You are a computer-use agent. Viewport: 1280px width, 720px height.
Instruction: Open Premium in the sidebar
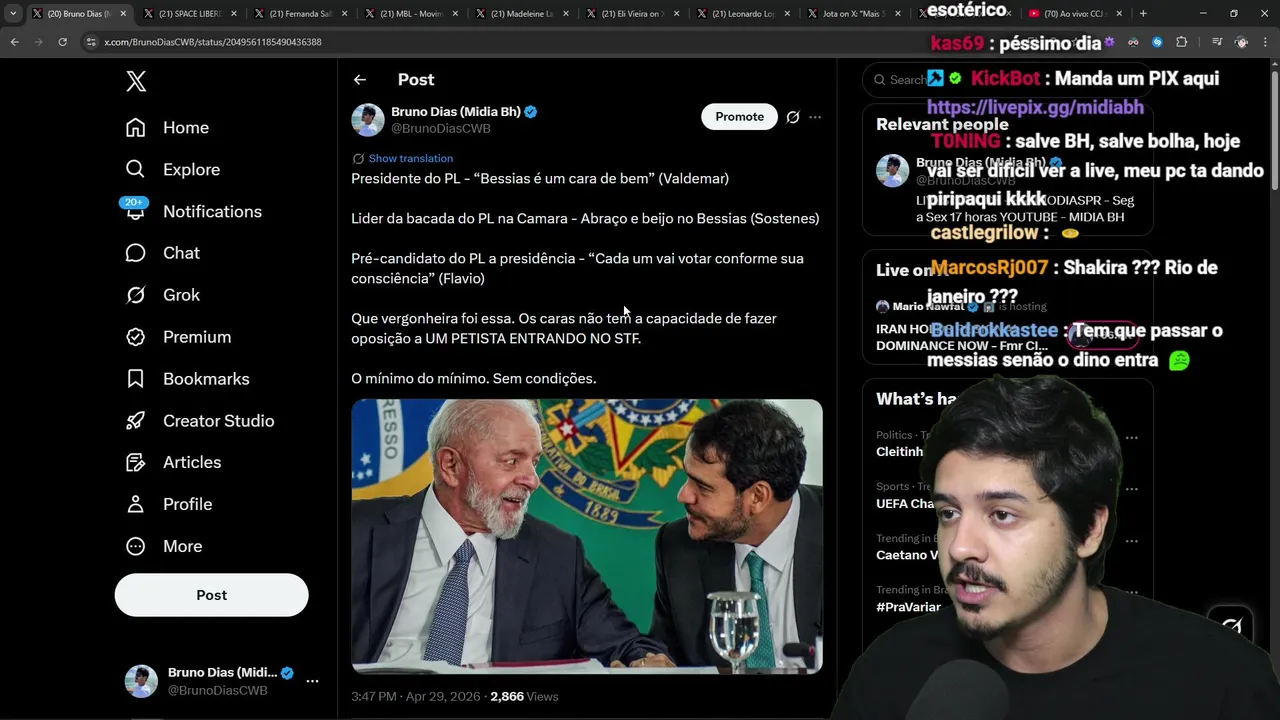click(x=178, y=338)
